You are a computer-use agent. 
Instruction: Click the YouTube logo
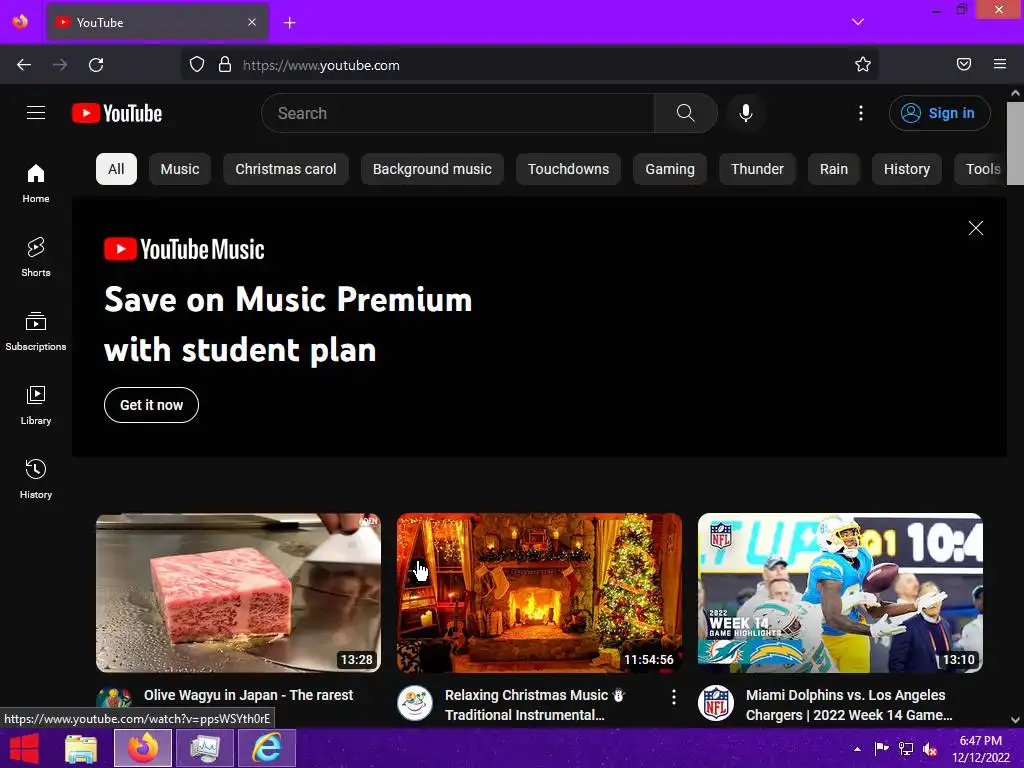tap(117, 113)
